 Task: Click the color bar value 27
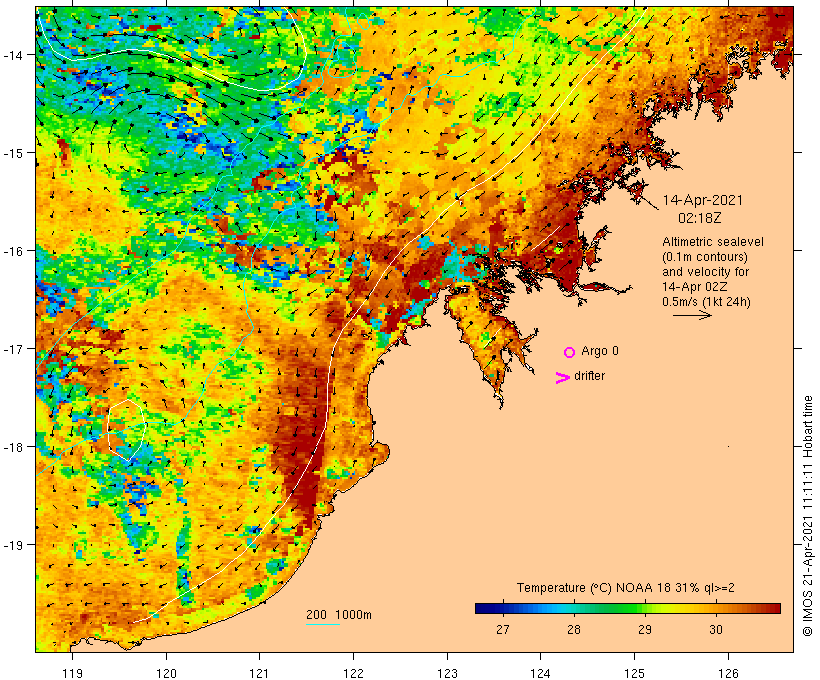tap(503, 630)
